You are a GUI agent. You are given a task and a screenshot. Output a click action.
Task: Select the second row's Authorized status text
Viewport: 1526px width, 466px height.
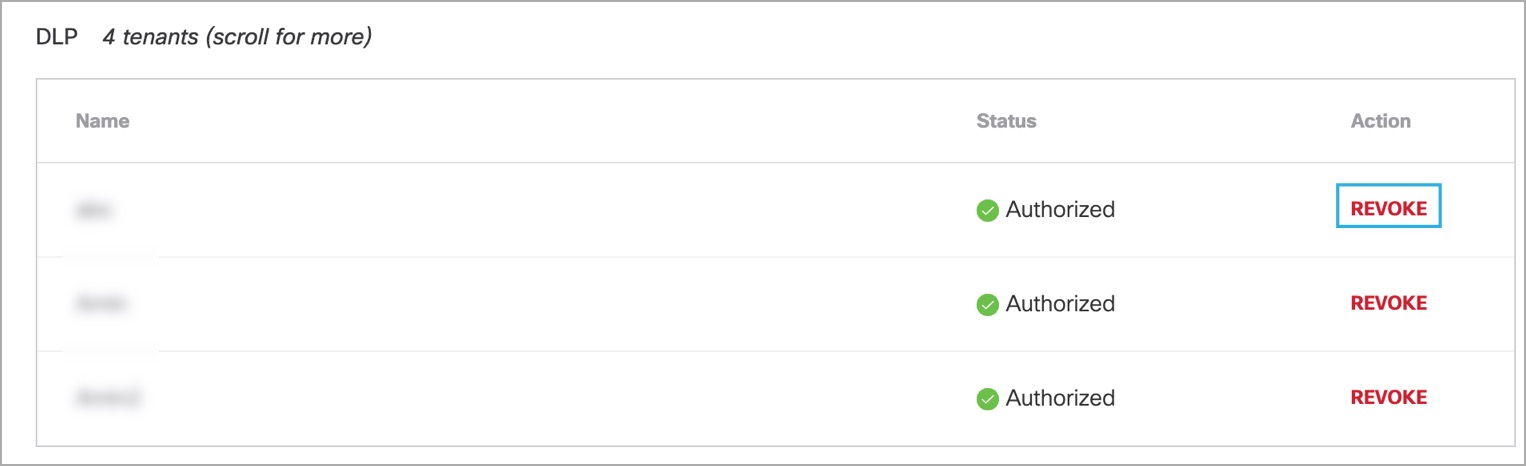point(1060,303)
